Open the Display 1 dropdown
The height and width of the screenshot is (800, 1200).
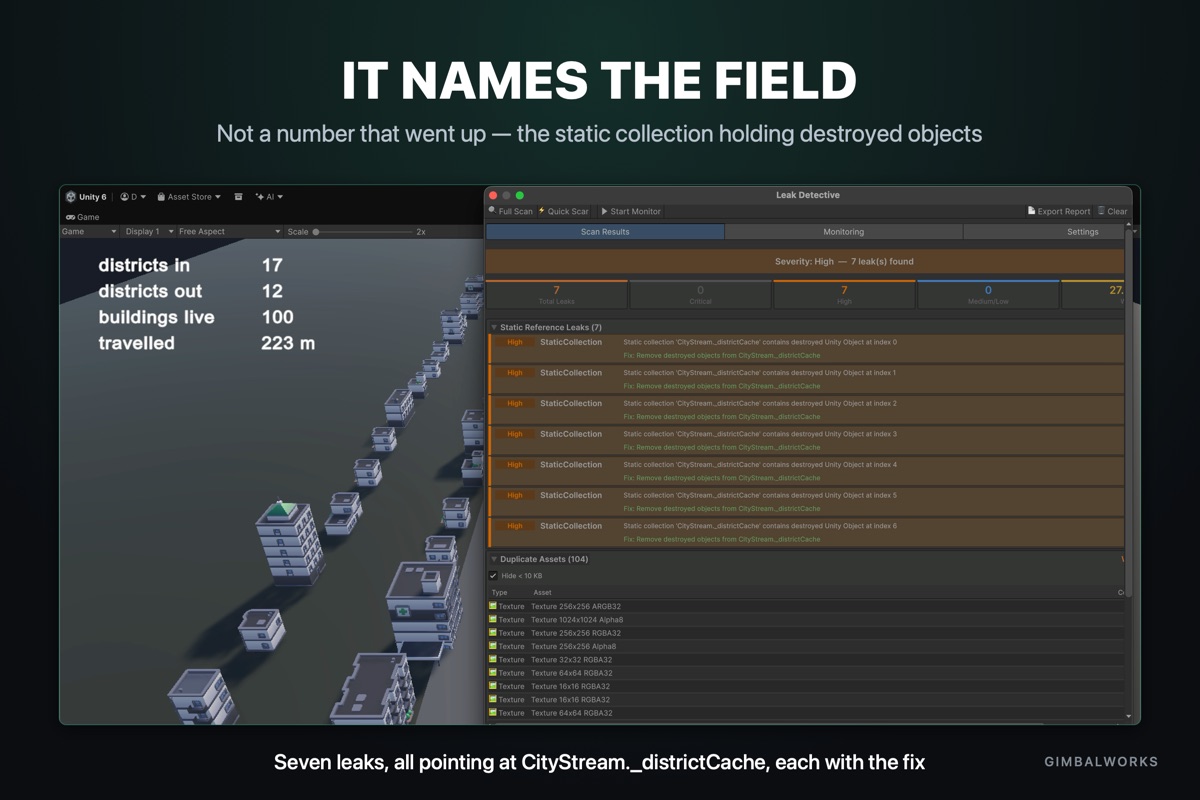click(149, 231)
